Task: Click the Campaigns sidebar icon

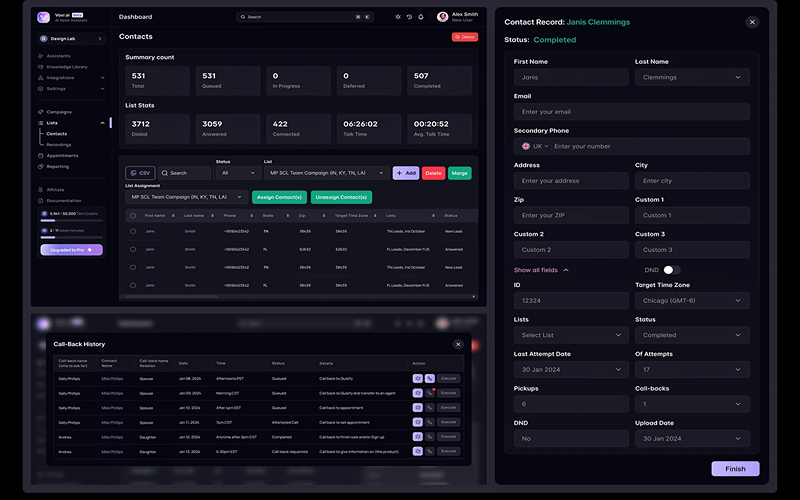Action: click(x=40, y=112)
